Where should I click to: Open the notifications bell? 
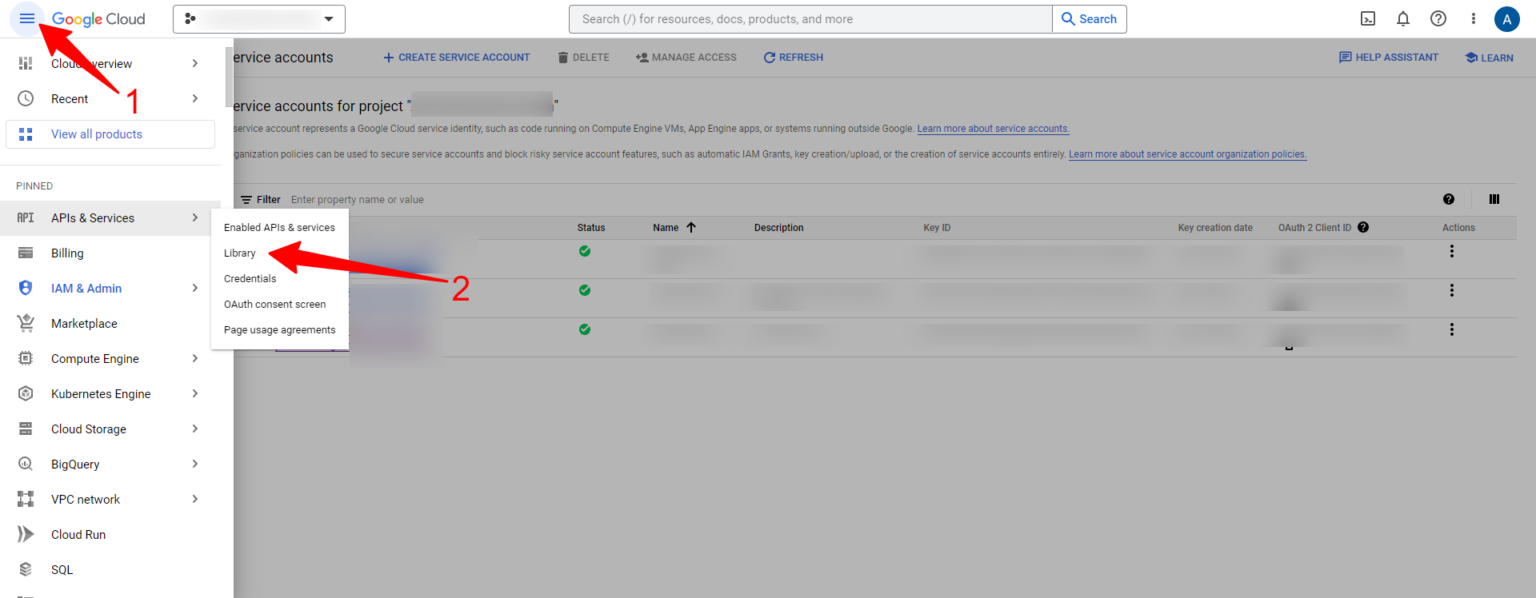tap(1402, 18)
